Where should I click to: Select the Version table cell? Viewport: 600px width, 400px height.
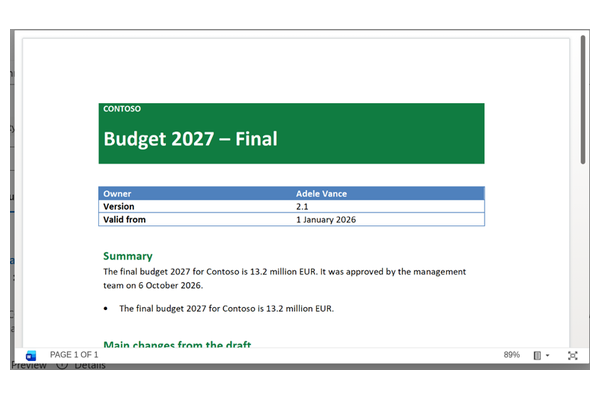(x=197, y=206)
